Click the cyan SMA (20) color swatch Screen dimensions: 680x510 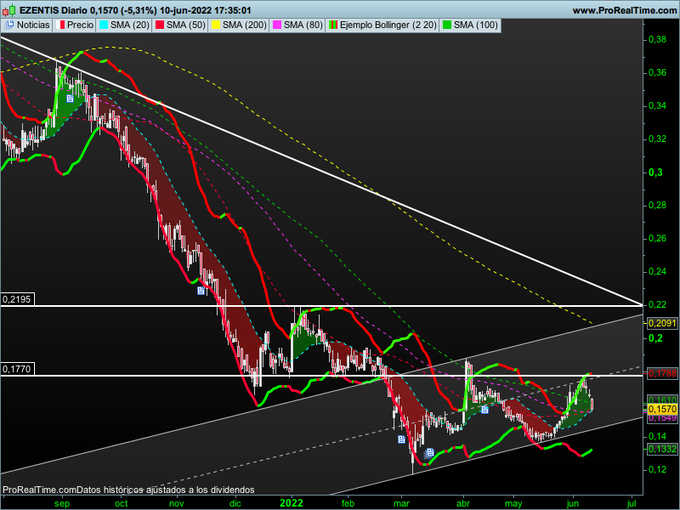pos(104,25)
